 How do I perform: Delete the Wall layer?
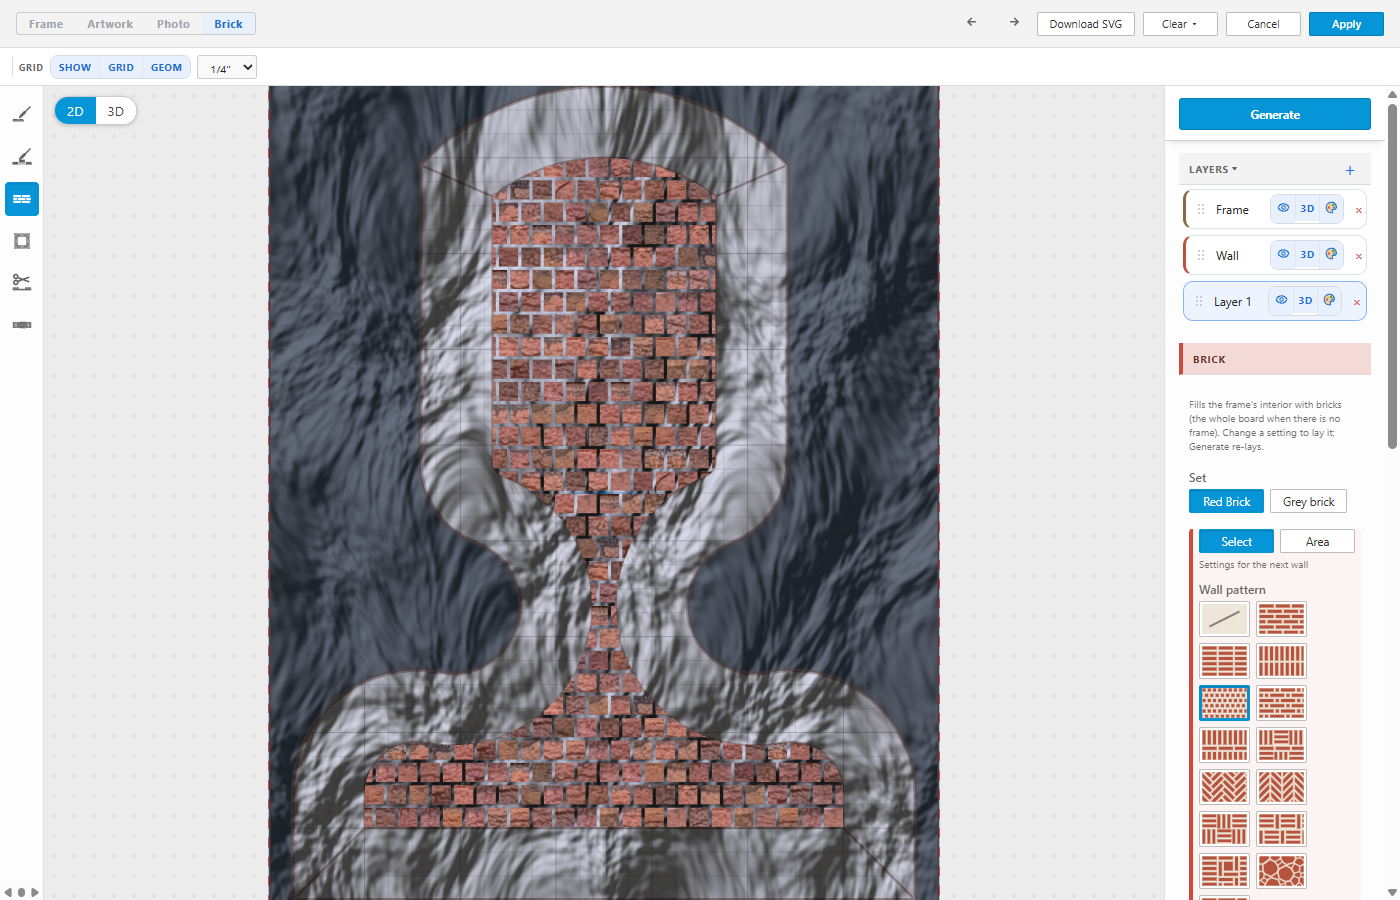[x=1358, y=256]
